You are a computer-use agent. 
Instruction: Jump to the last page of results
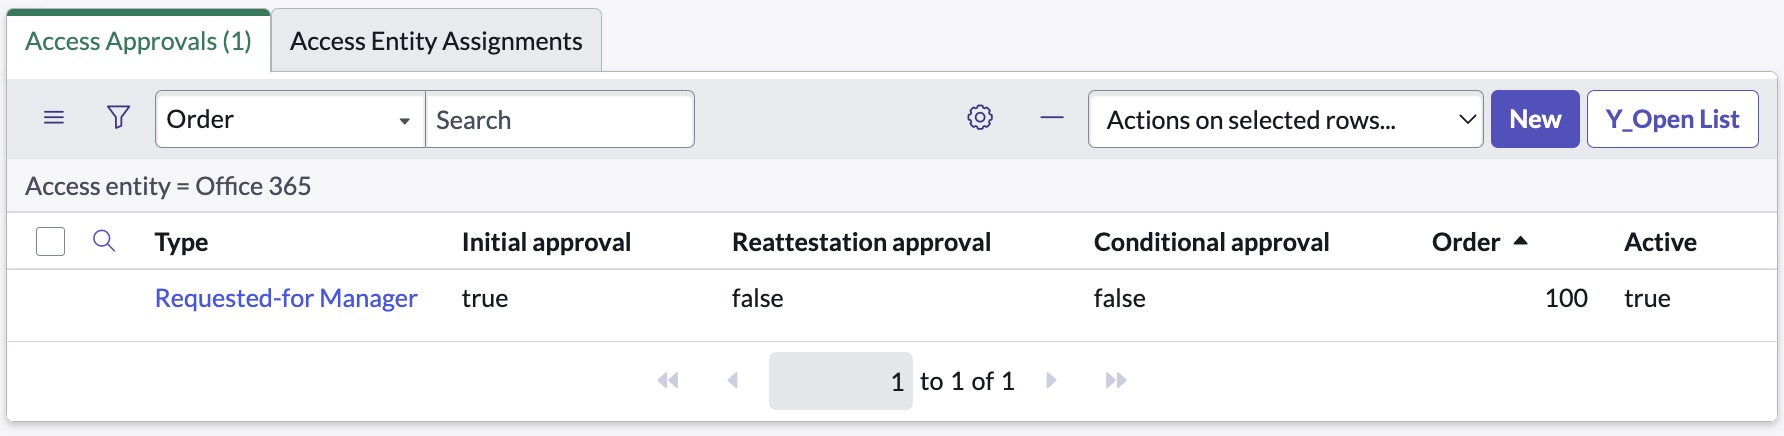(x=1116, y=380)
